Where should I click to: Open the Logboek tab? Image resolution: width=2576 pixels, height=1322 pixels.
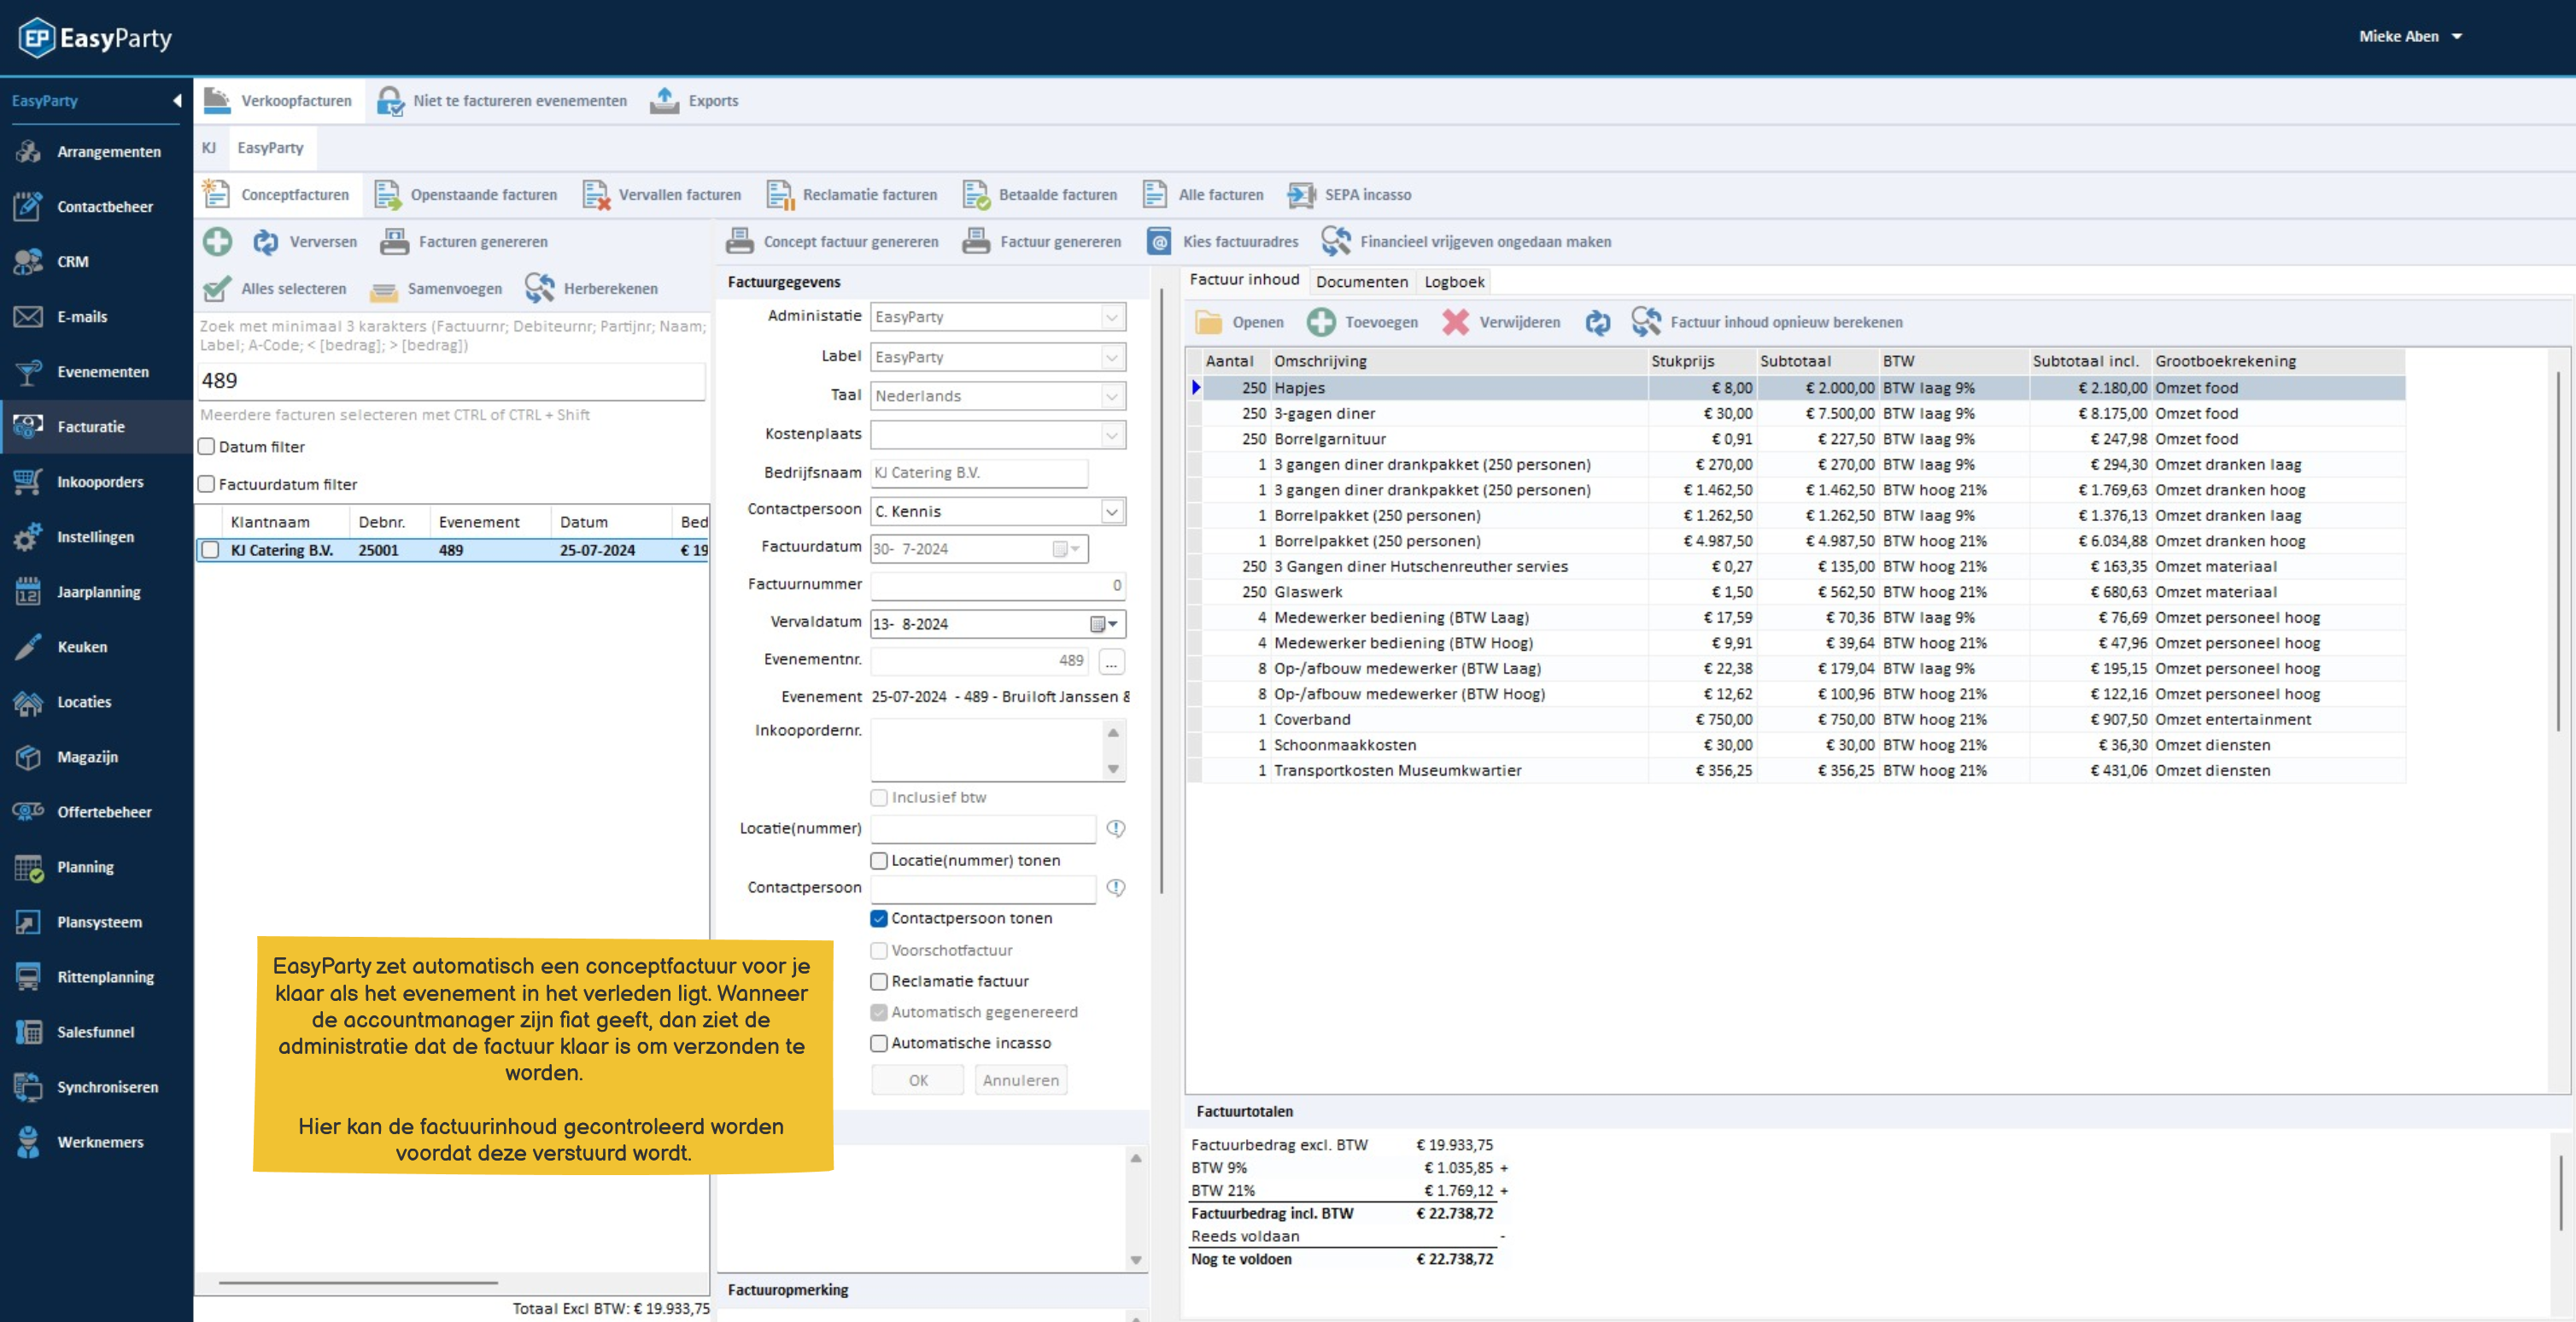pyautogui.click(x=1454, y=282)
